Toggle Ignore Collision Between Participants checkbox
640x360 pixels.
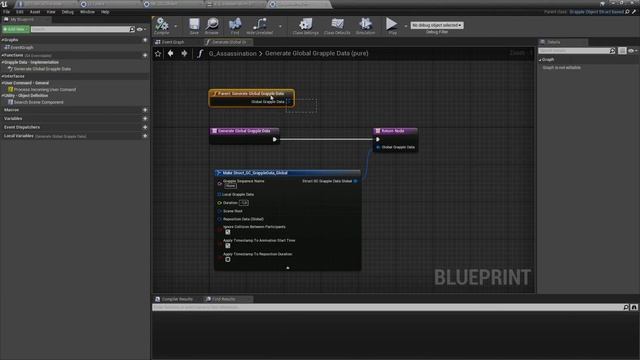click(x=228, y=232)
